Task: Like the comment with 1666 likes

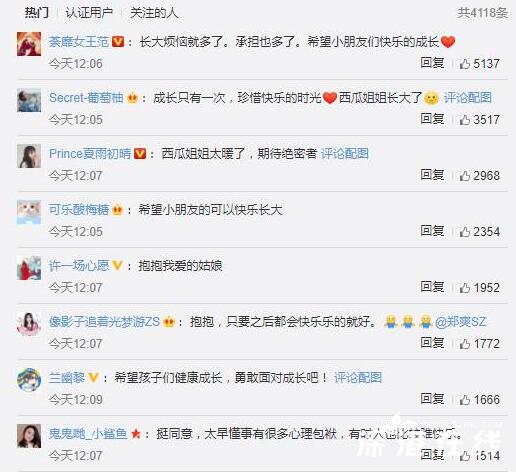Action: point(465,399)
